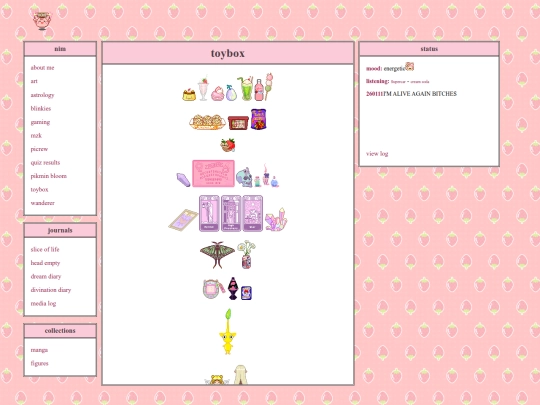540x405 pixels.
Task: Click the pink ouija board icon
Action: coord(214,174)
